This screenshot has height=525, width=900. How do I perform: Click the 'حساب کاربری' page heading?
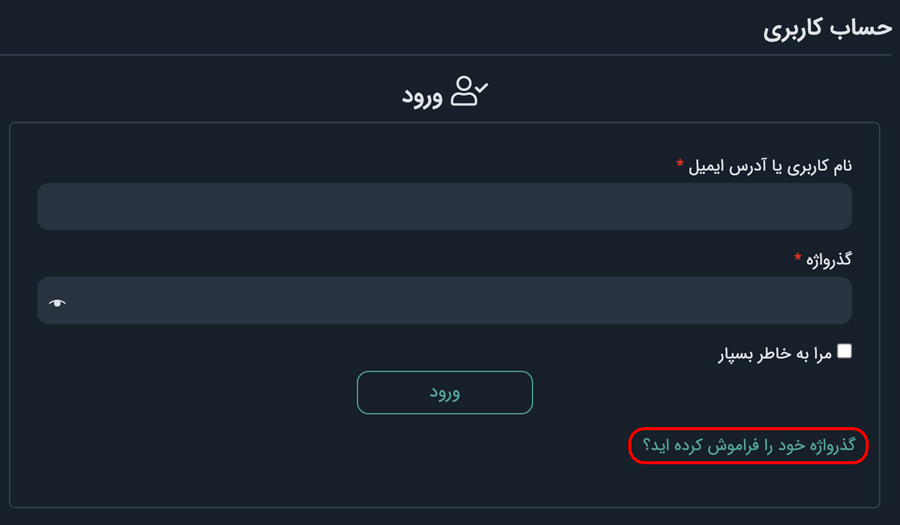[827, 28]
